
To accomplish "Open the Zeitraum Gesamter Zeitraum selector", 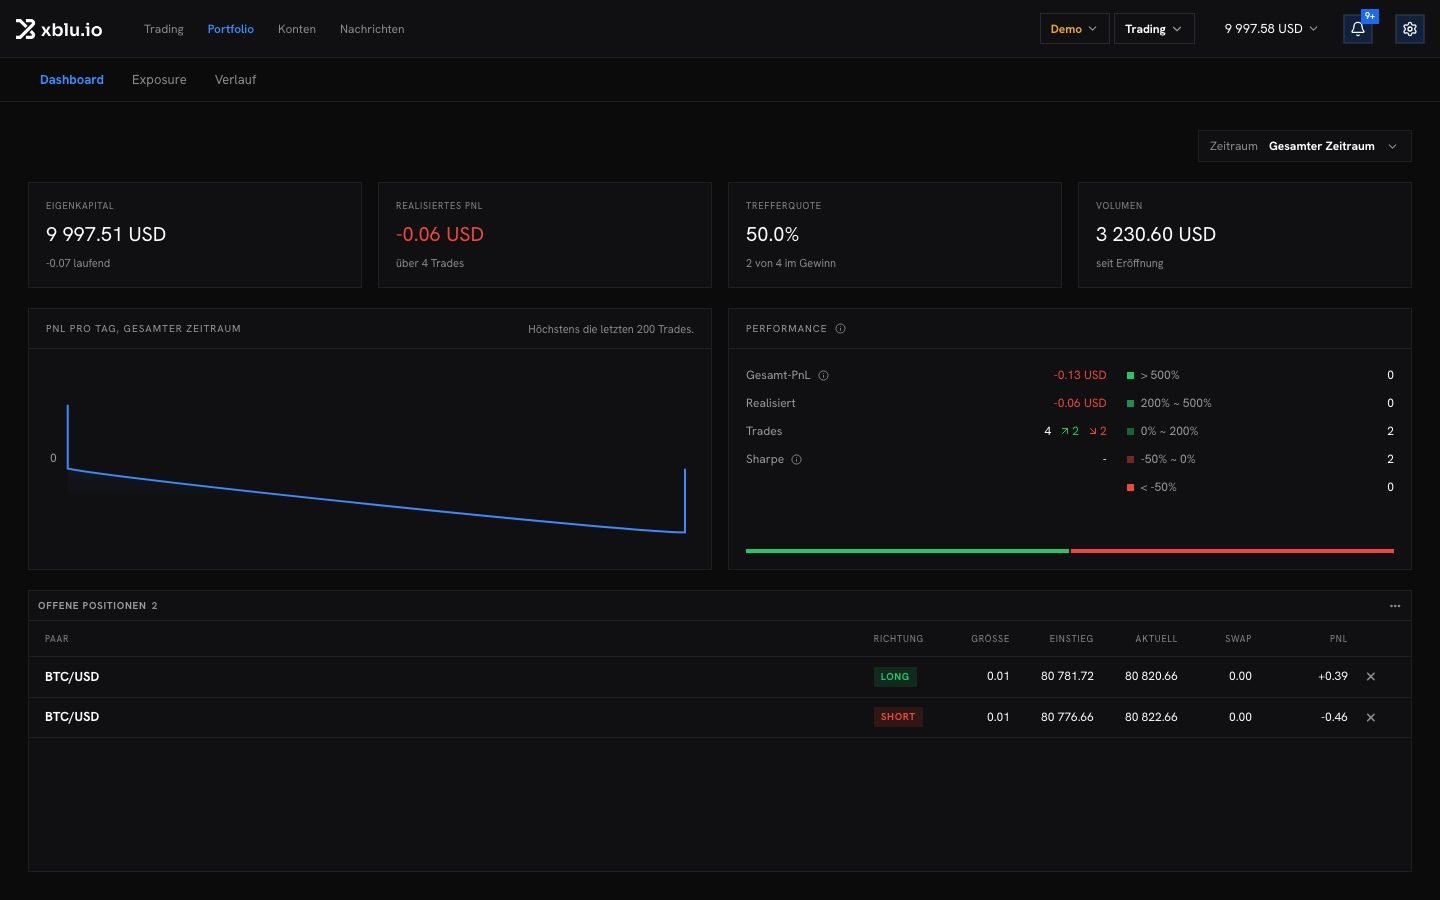I will 1305,146.
